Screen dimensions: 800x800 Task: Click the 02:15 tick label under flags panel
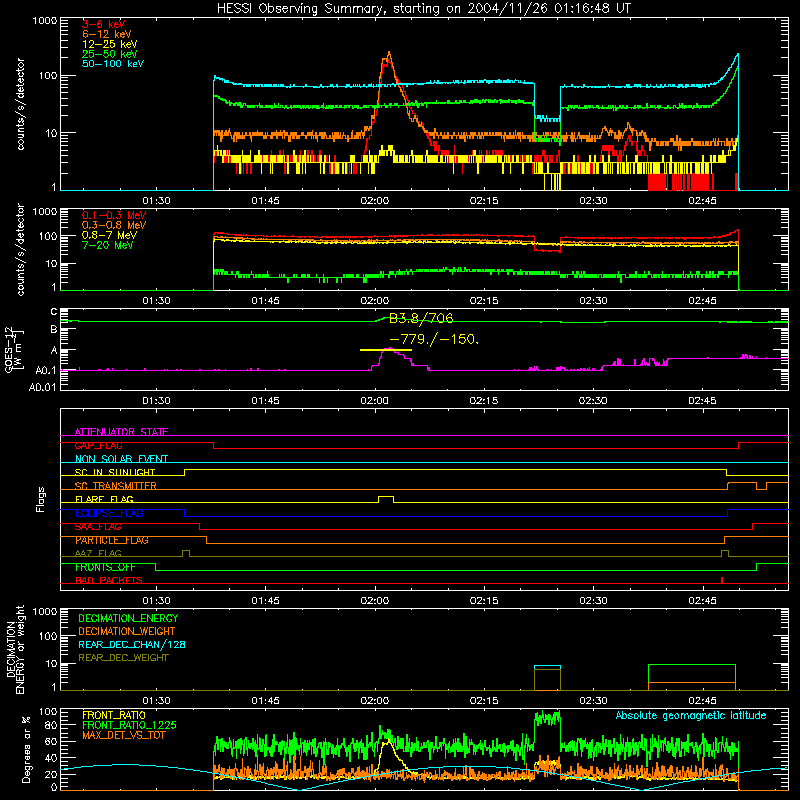(484, 601)
